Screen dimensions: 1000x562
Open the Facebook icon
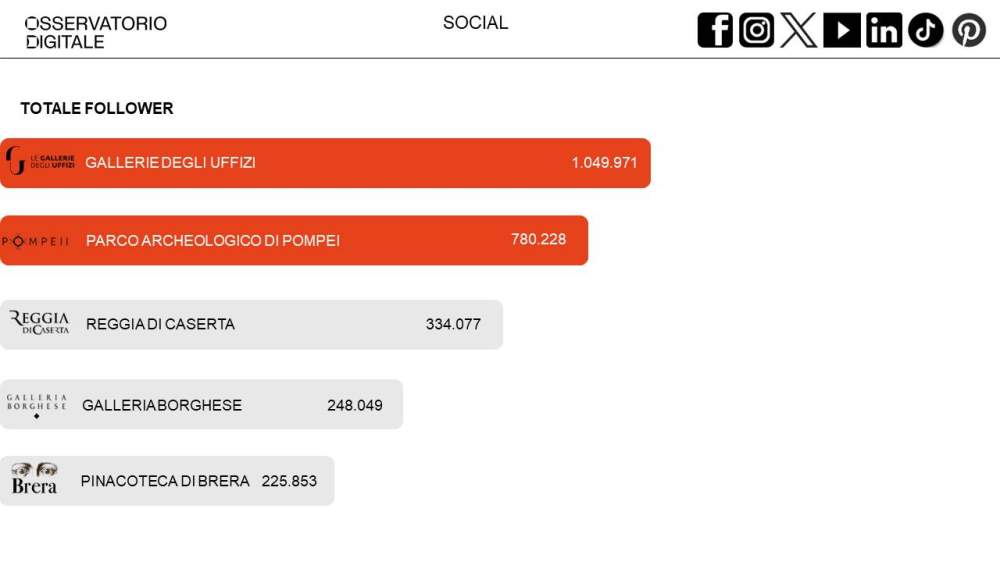tap(715, 30)
